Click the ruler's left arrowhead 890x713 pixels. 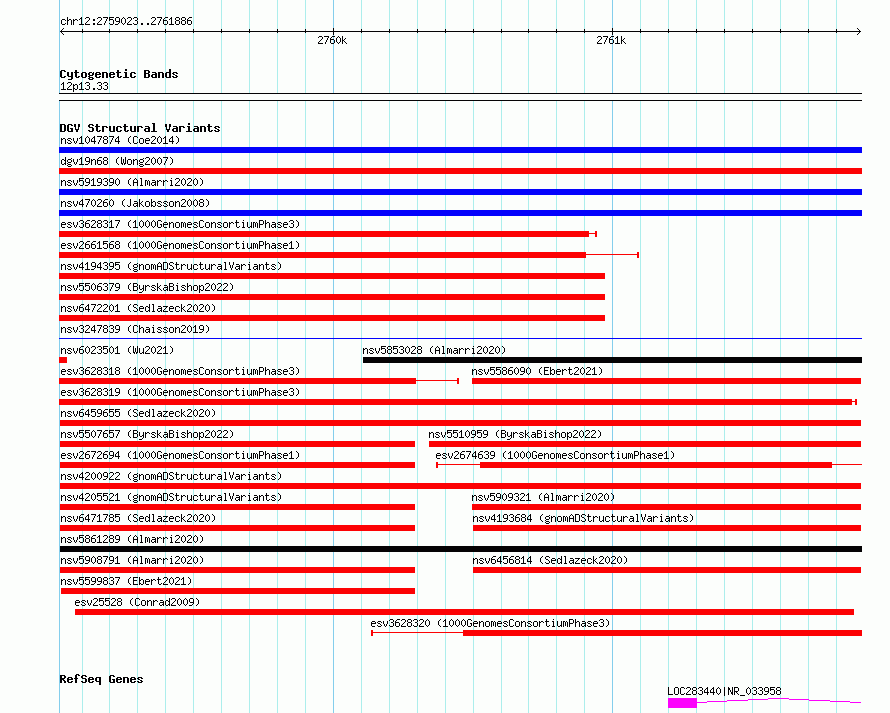click(x=62, y=32)
